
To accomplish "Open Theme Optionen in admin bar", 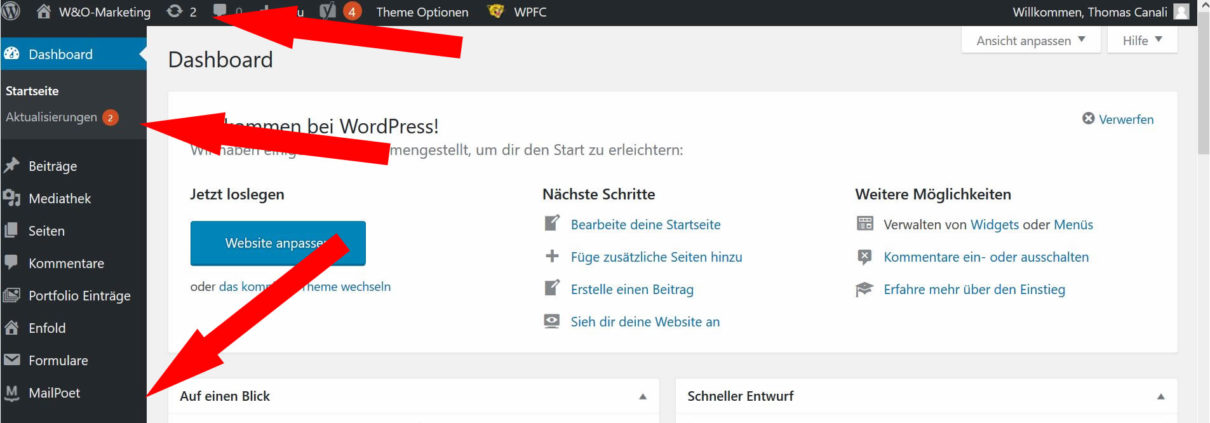I will (422, 12).
